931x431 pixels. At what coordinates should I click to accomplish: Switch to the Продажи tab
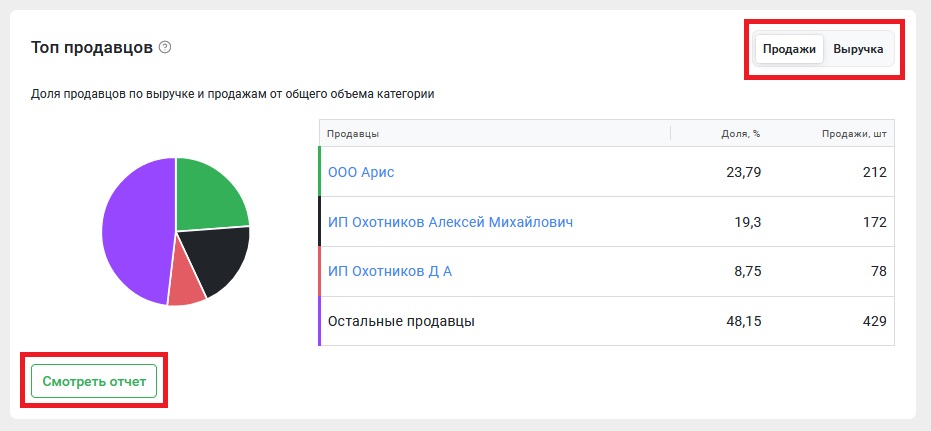[789, 49]
